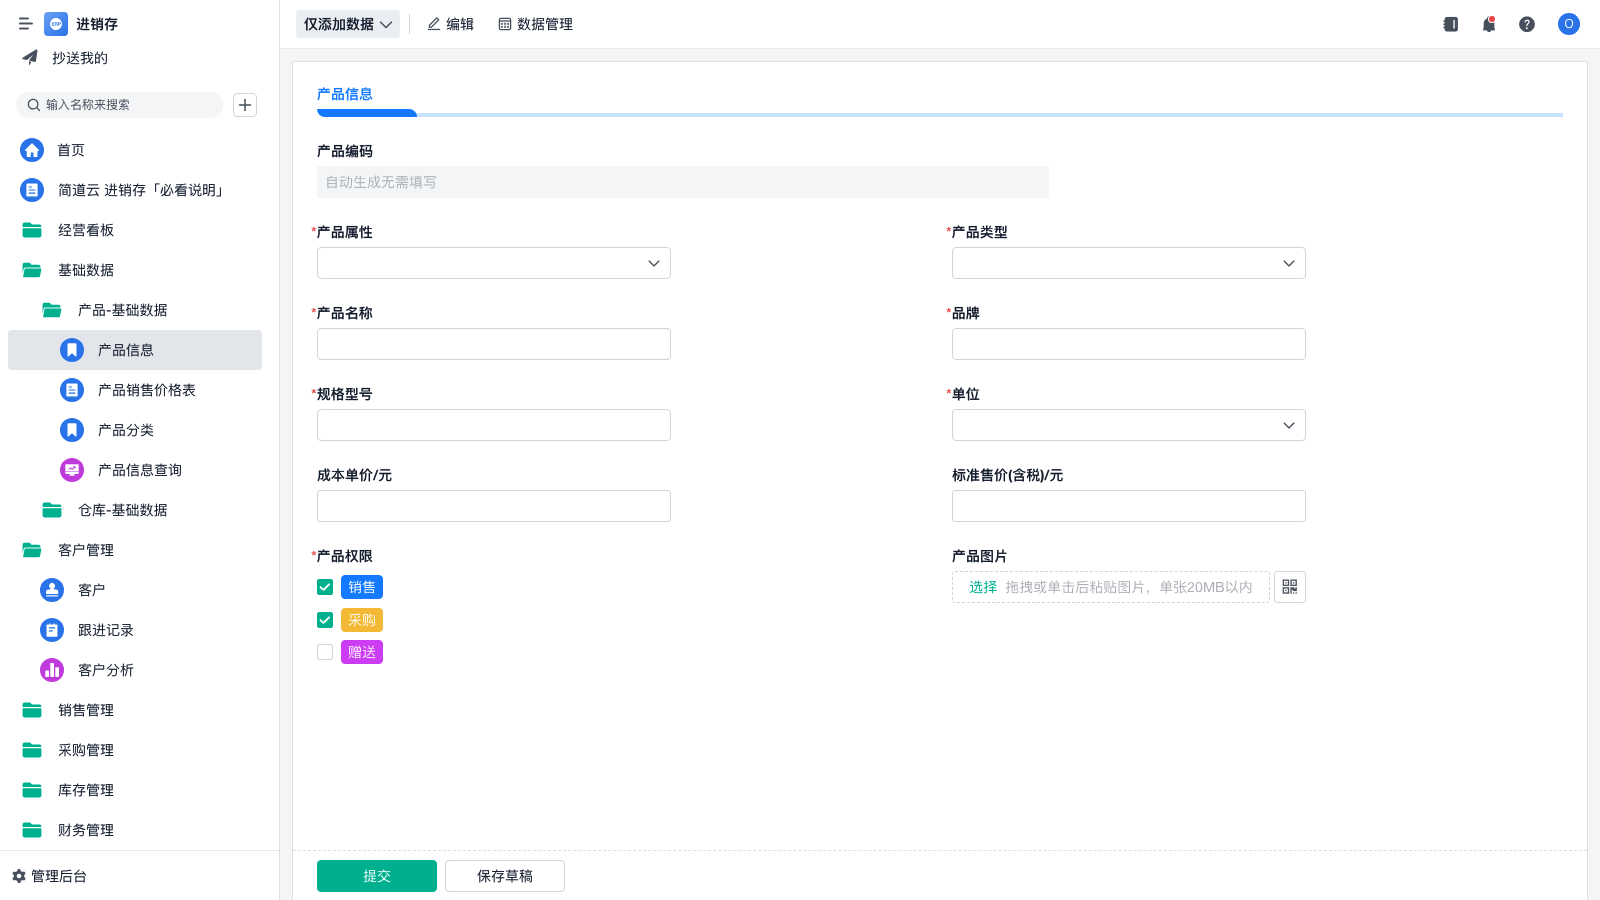Click the 保存草稿 button
Viewport: 1600px width, 900px height.
[504, 876]
